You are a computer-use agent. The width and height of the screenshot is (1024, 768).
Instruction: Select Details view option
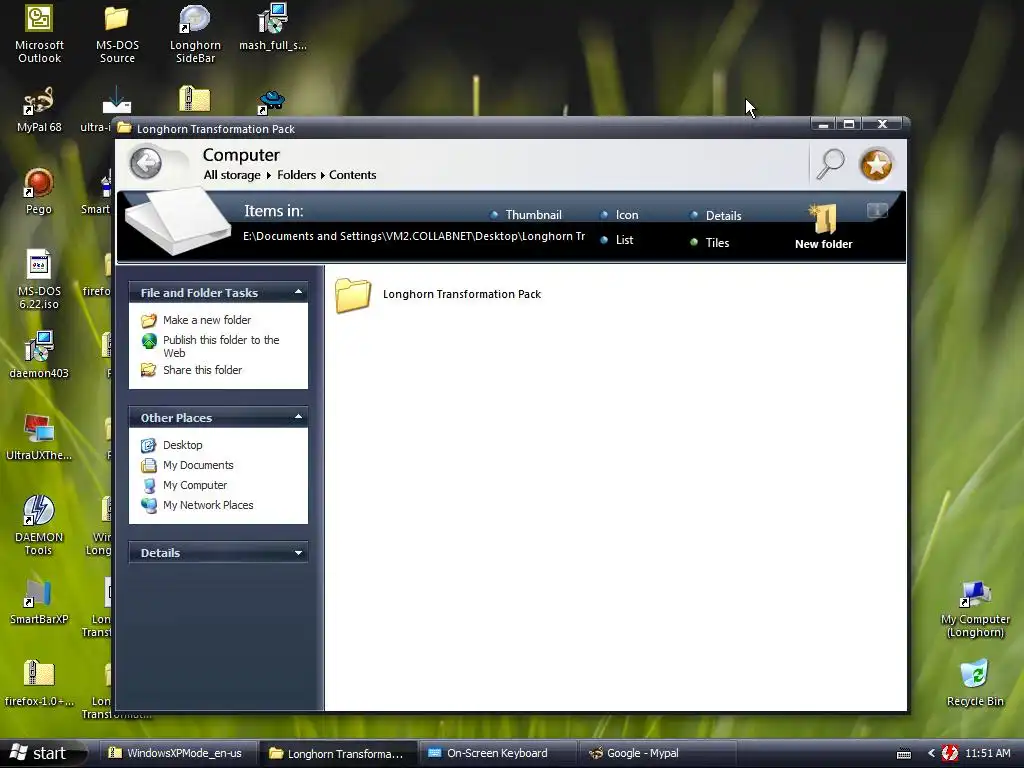tap(716, 216)
